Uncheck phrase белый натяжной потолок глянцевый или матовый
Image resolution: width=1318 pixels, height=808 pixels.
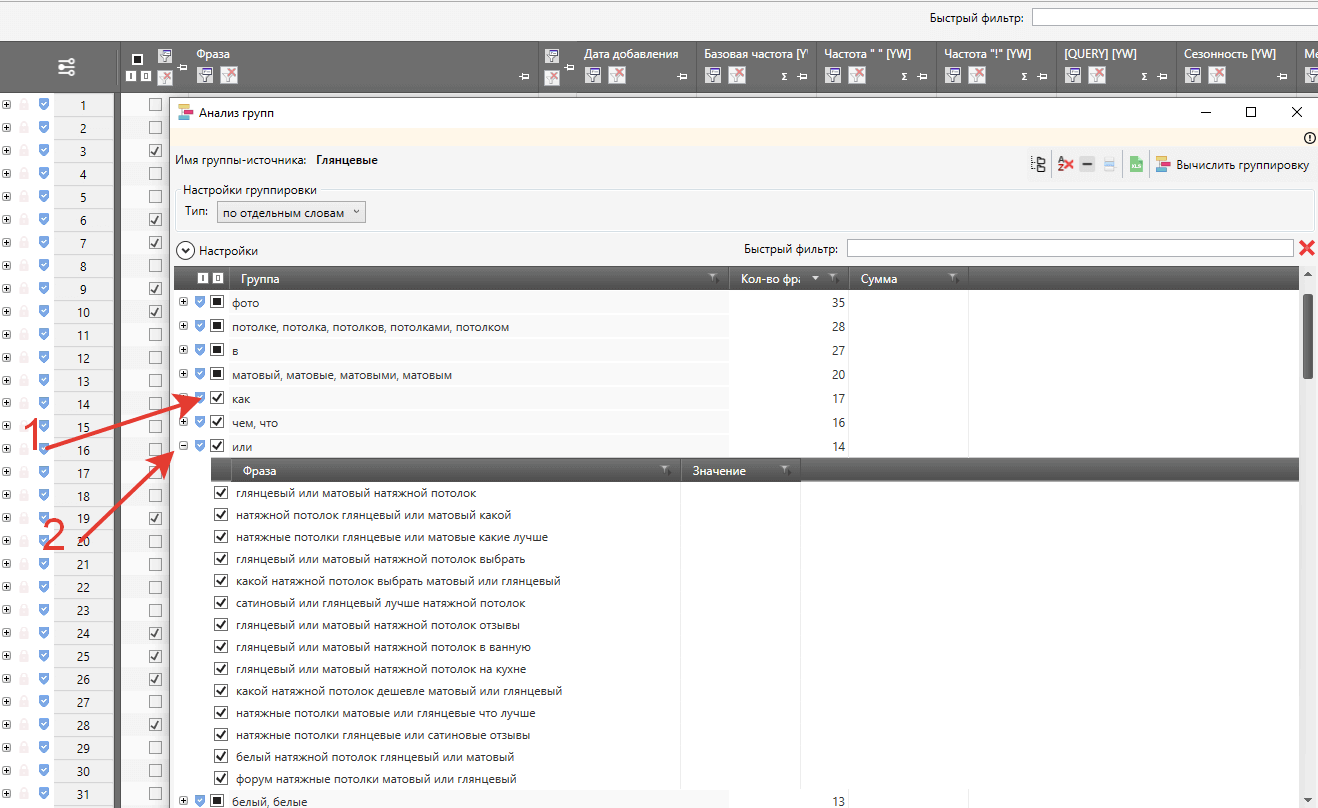(221, 757)
